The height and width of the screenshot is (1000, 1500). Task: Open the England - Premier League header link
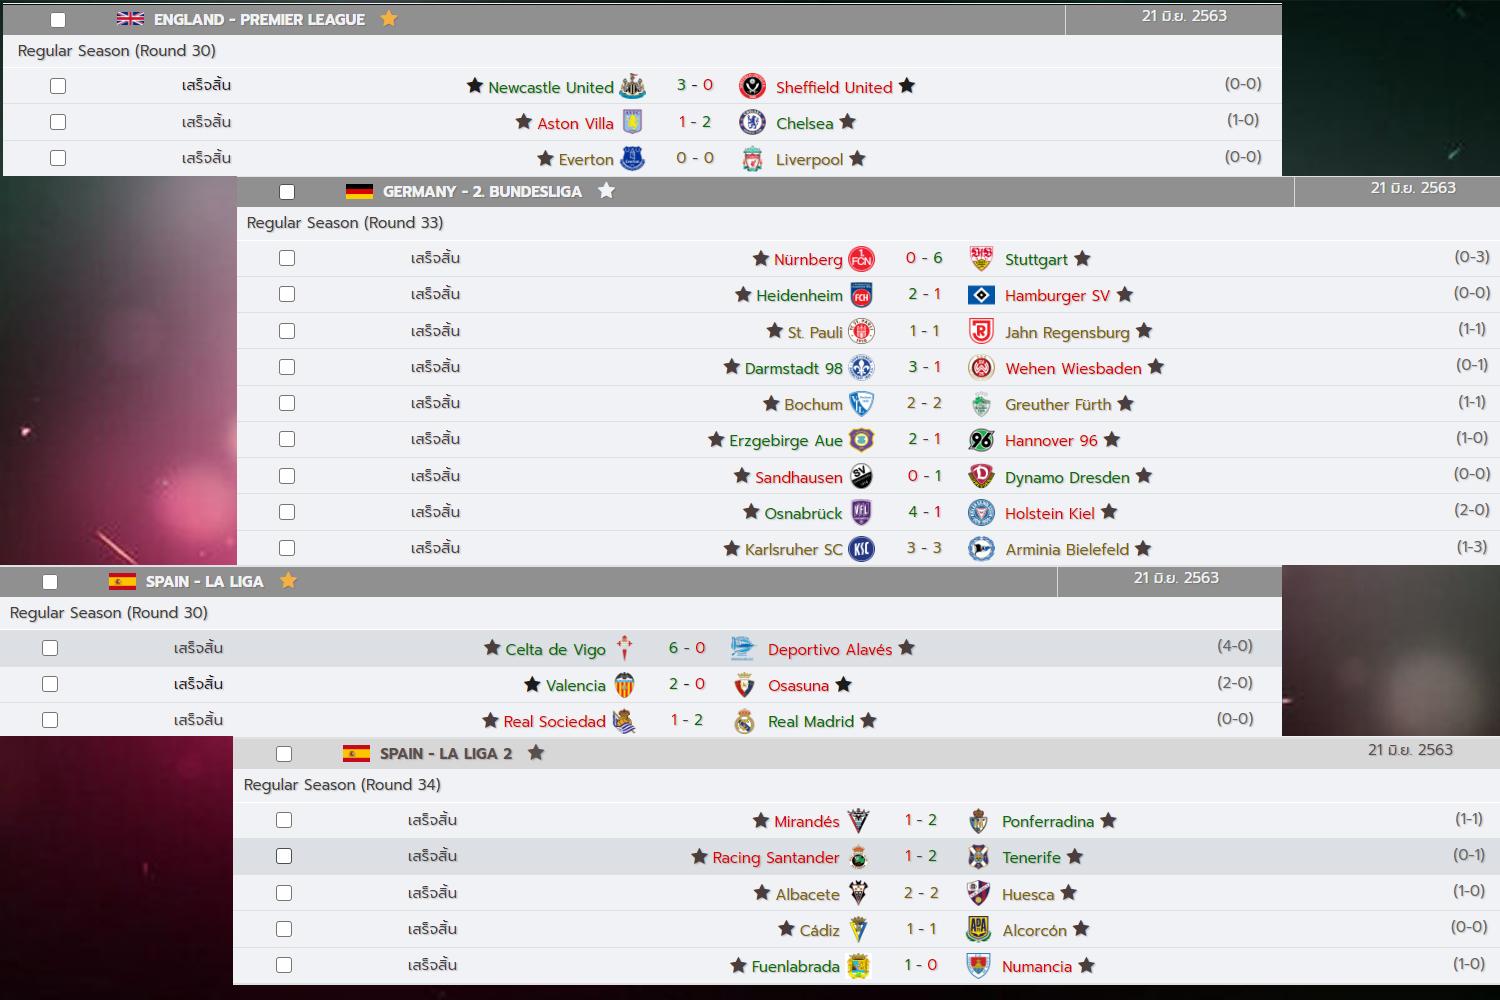[x=259, y=20]
